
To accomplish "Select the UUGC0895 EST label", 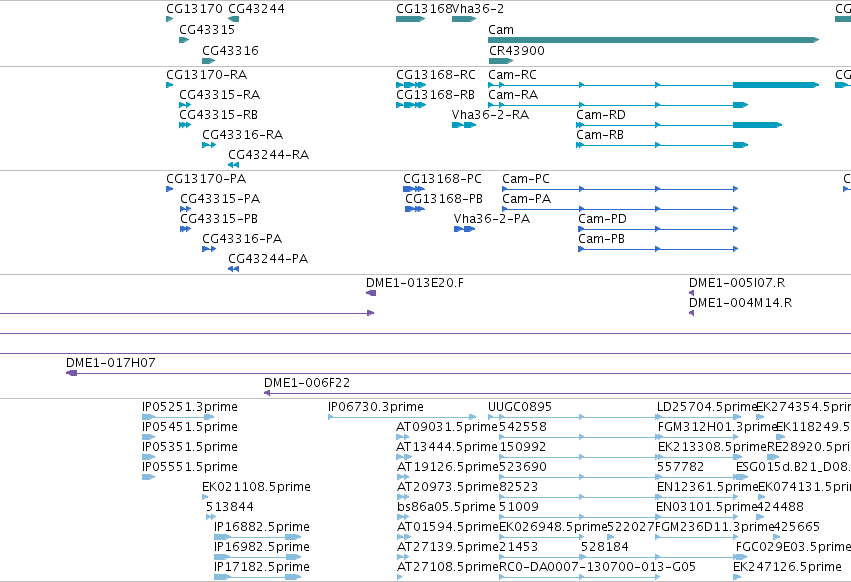I will 520,407.
